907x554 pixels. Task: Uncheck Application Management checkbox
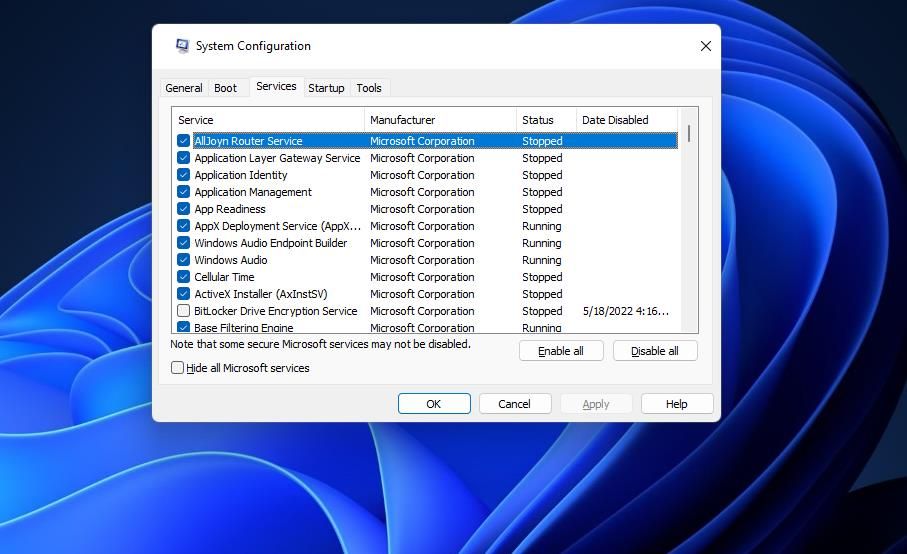pyautogui.click(x=183, y=192)
